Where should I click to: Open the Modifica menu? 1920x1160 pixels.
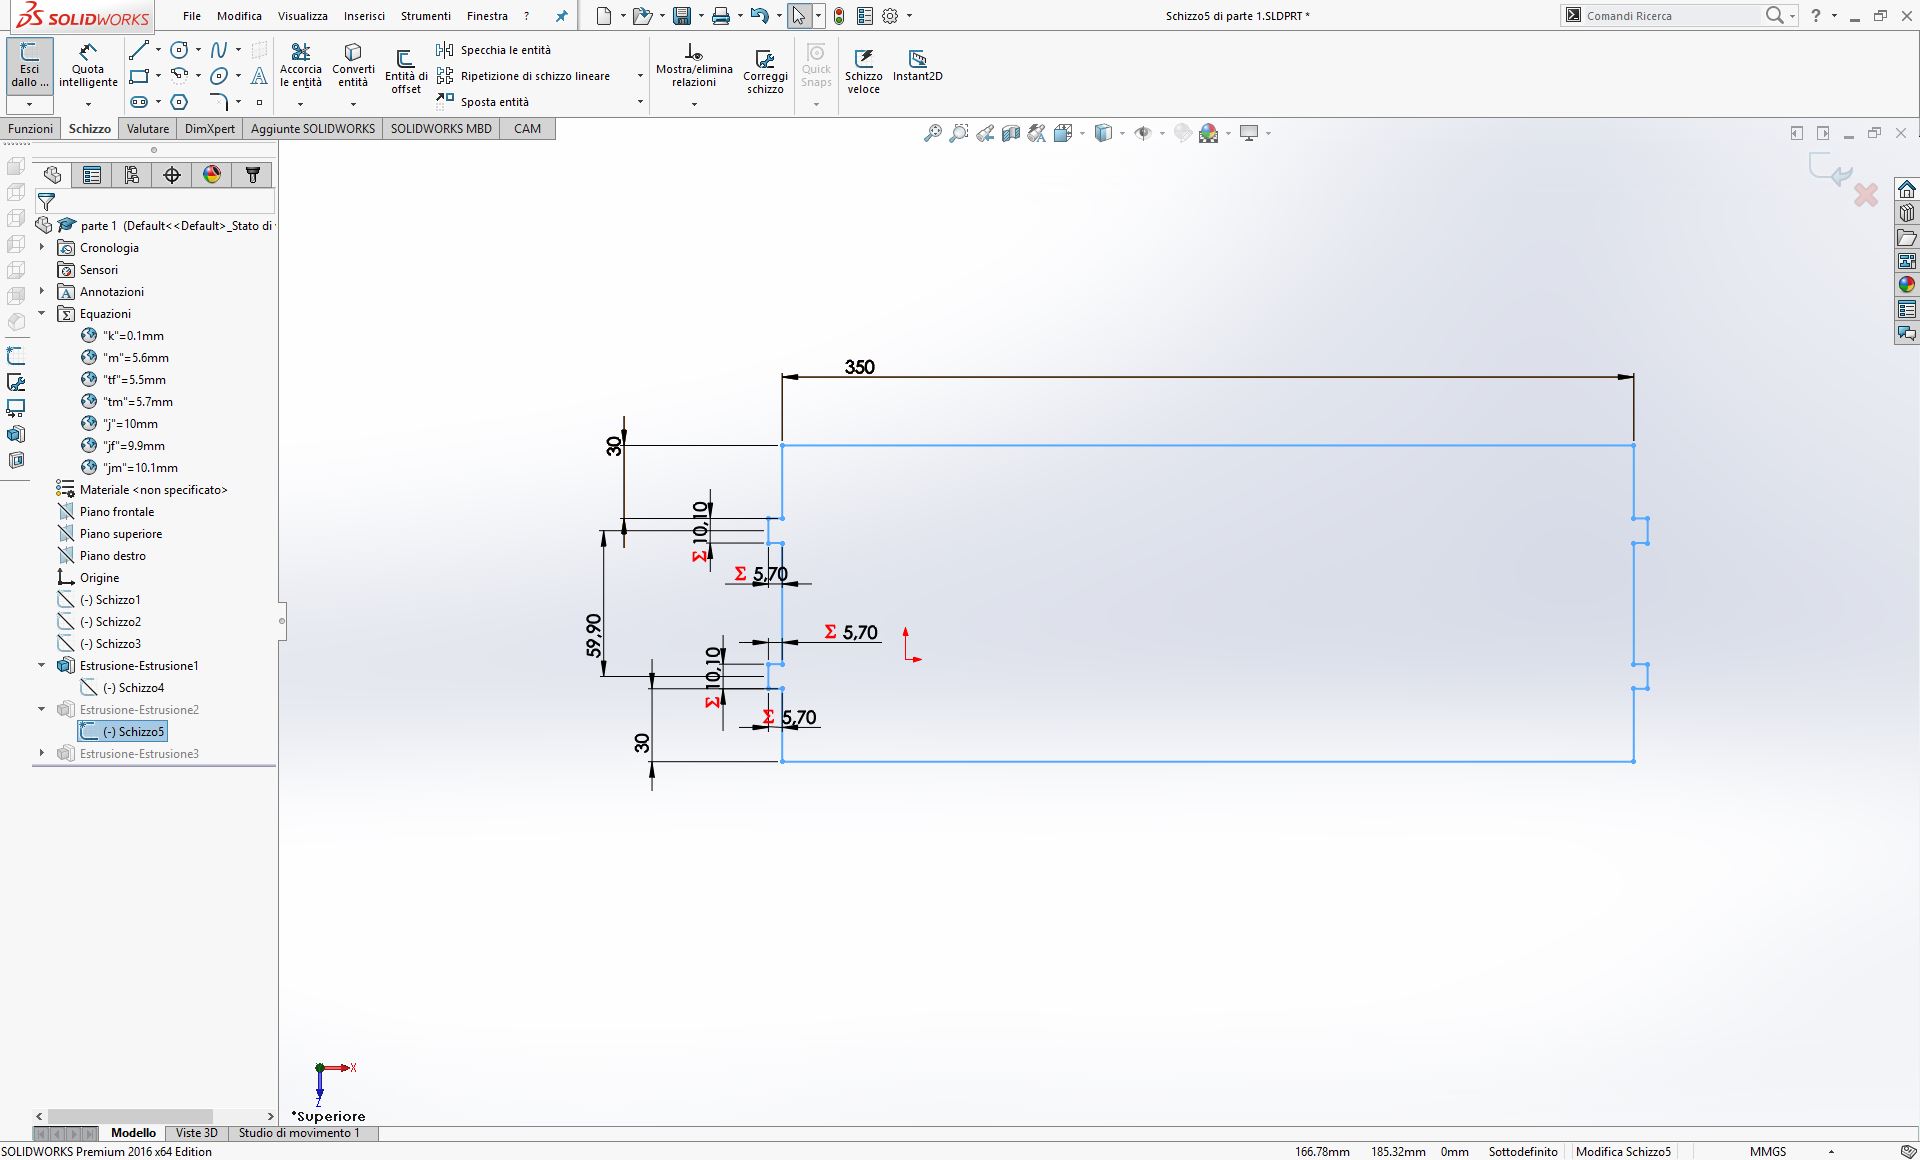click(x=239, y=16)
